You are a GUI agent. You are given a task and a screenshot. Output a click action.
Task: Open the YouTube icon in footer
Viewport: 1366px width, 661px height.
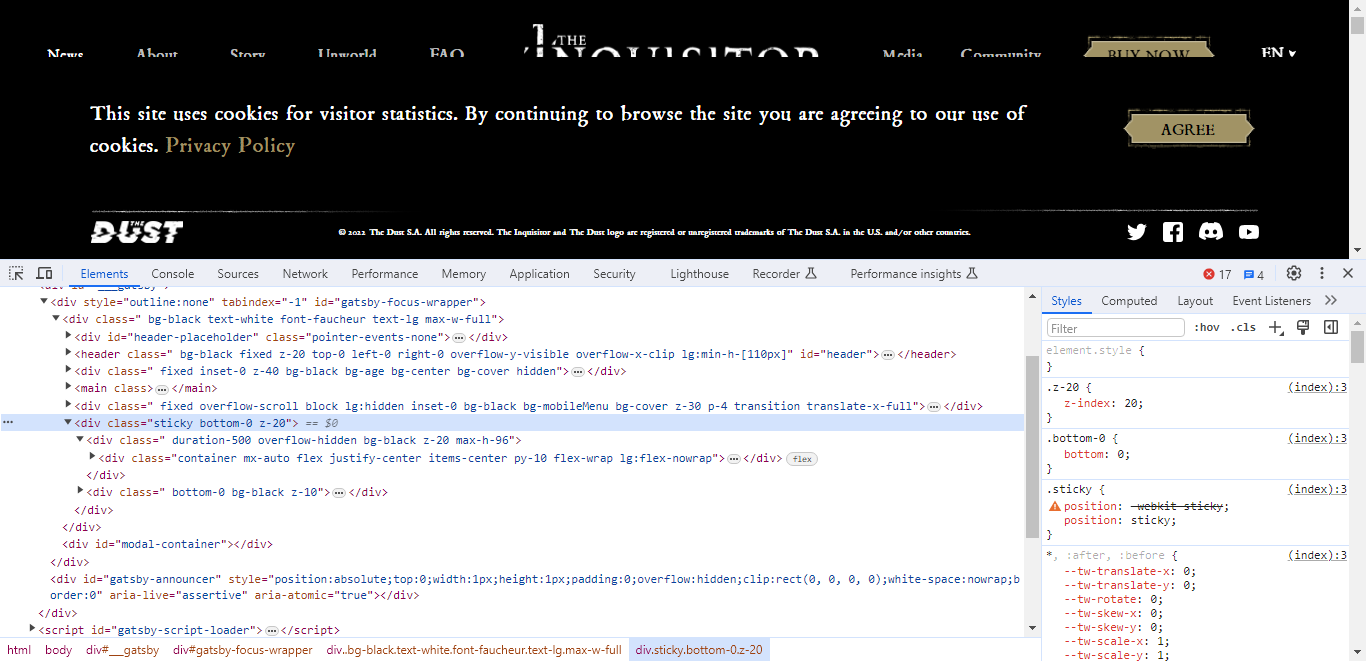click(x=1248, y=231)
